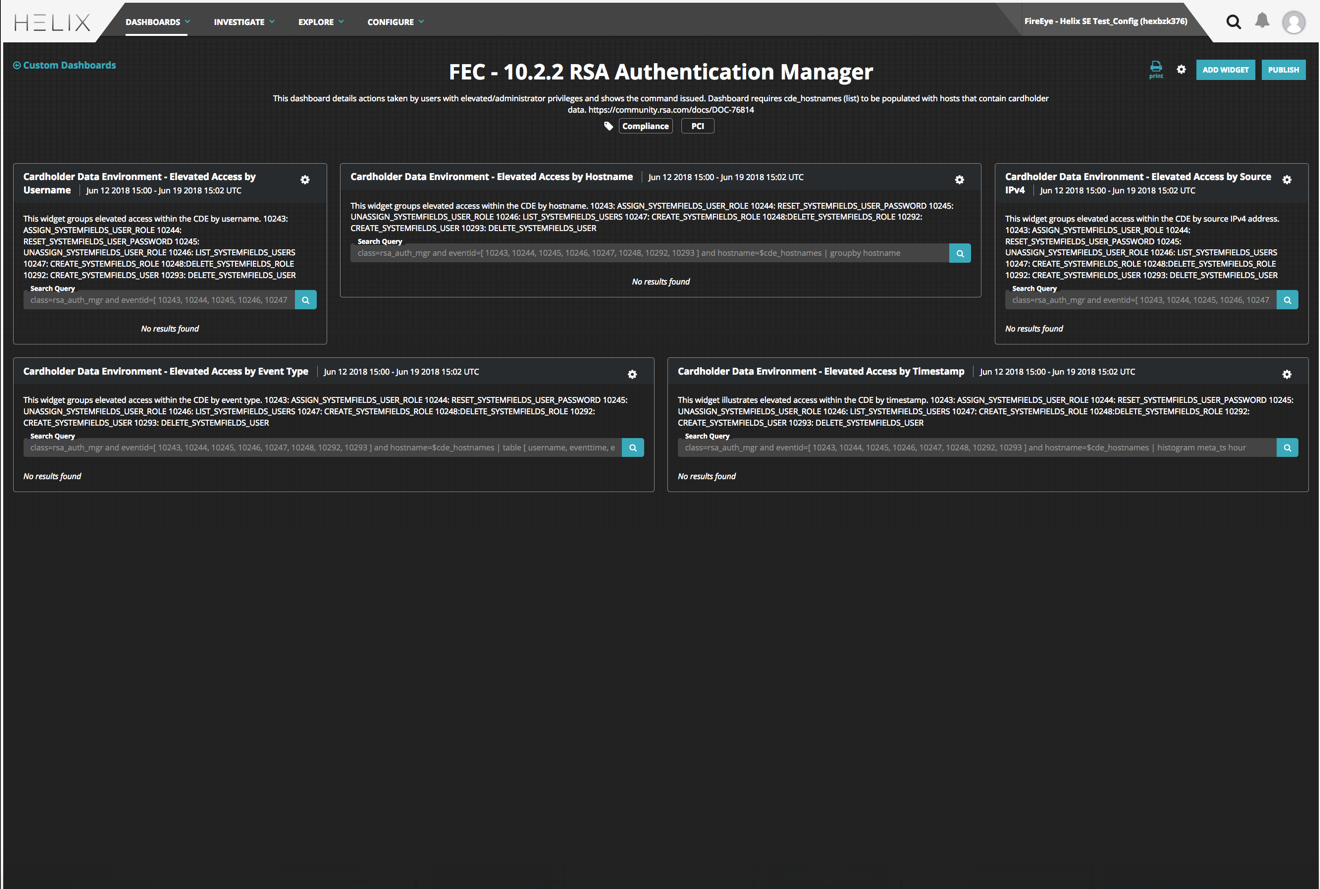Click the dashboard description text
The height and width of the screenshot is (889, 1320).
pos(661,104)
